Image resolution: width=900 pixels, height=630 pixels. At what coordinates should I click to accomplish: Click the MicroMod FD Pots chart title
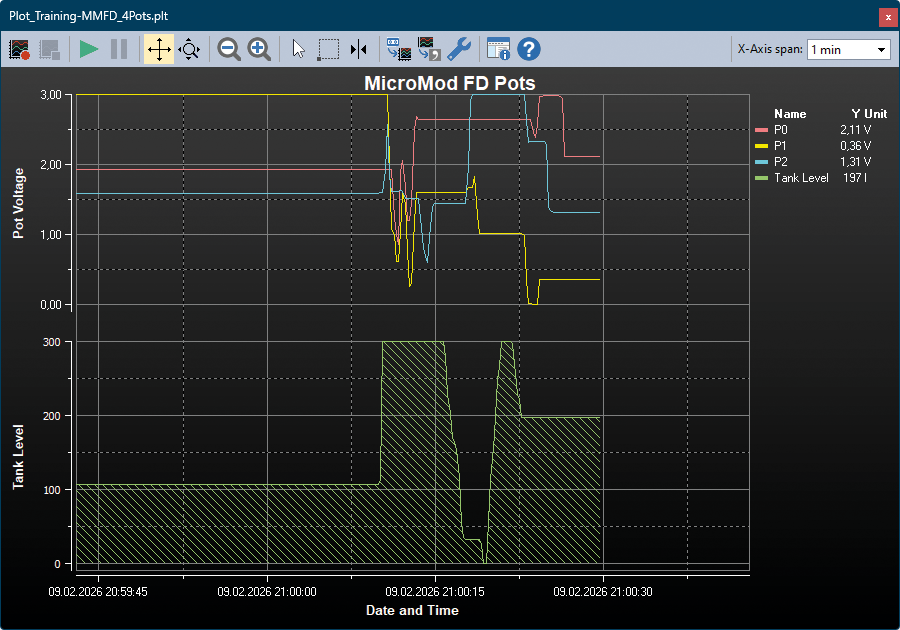pyautogui.click(x=450, y=84)
